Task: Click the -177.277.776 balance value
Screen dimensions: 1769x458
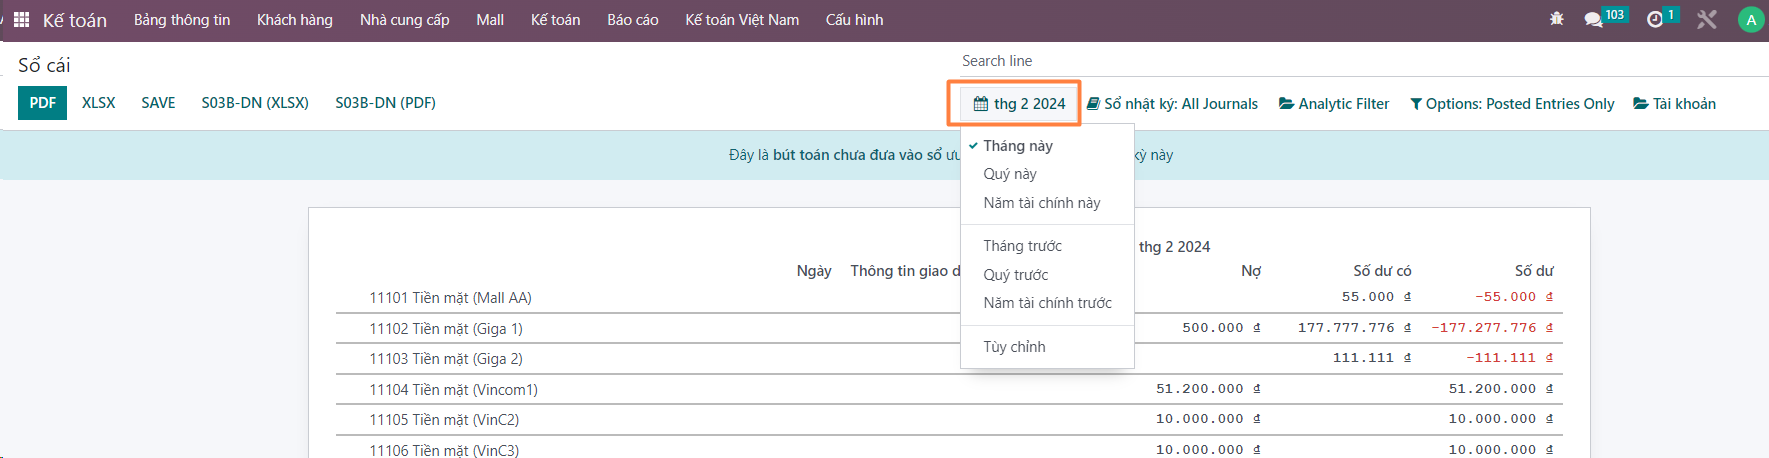Action: [x=1492, y=328]
